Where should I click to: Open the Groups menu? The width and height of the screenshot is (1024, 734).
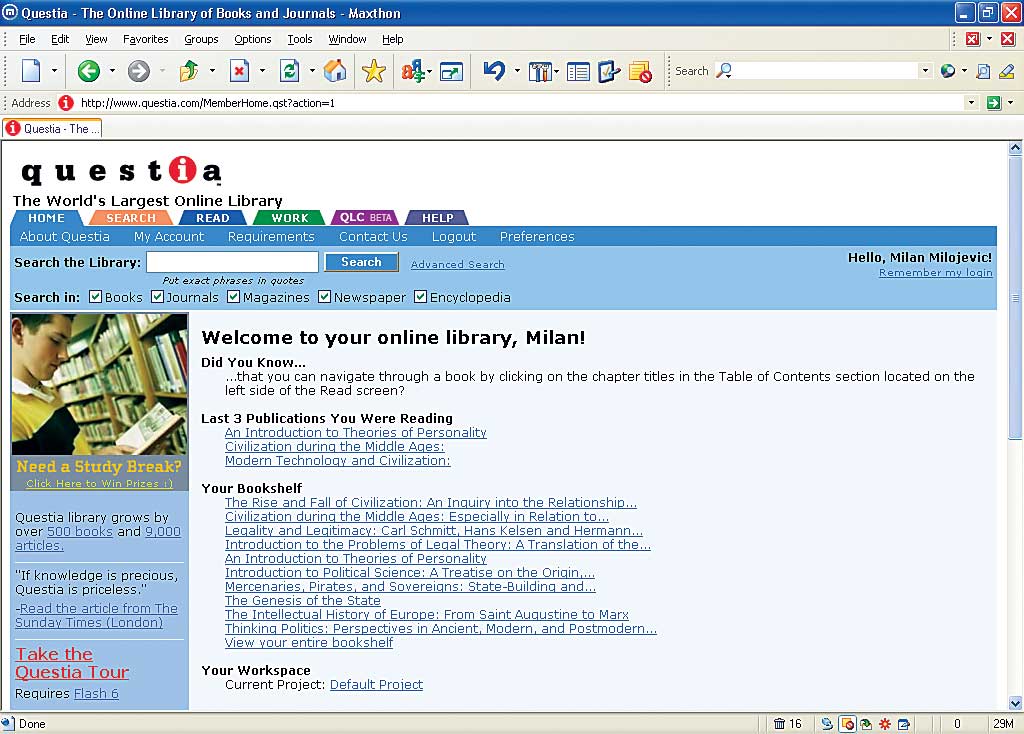[x=201, y=39]
